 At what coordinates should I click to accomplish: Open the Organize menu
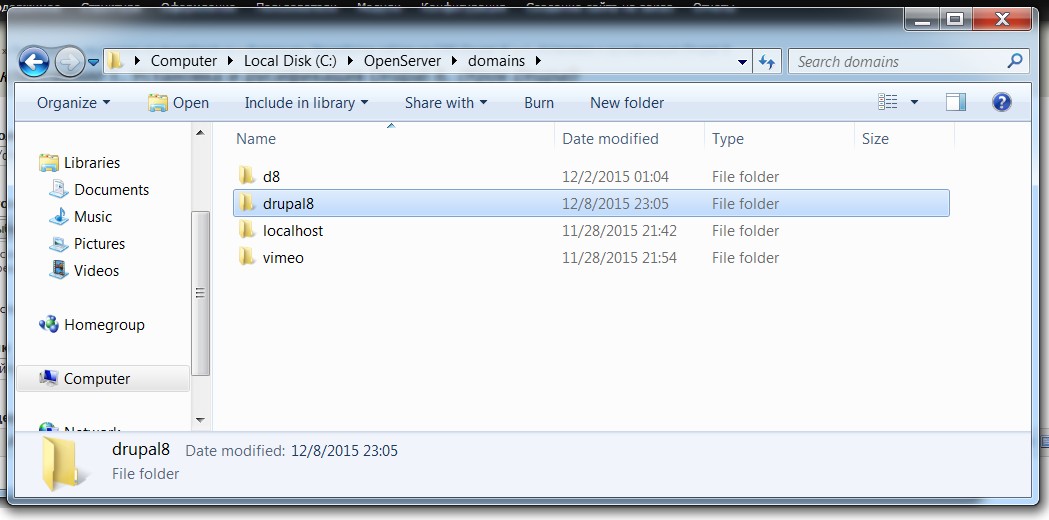coord(73,102)
